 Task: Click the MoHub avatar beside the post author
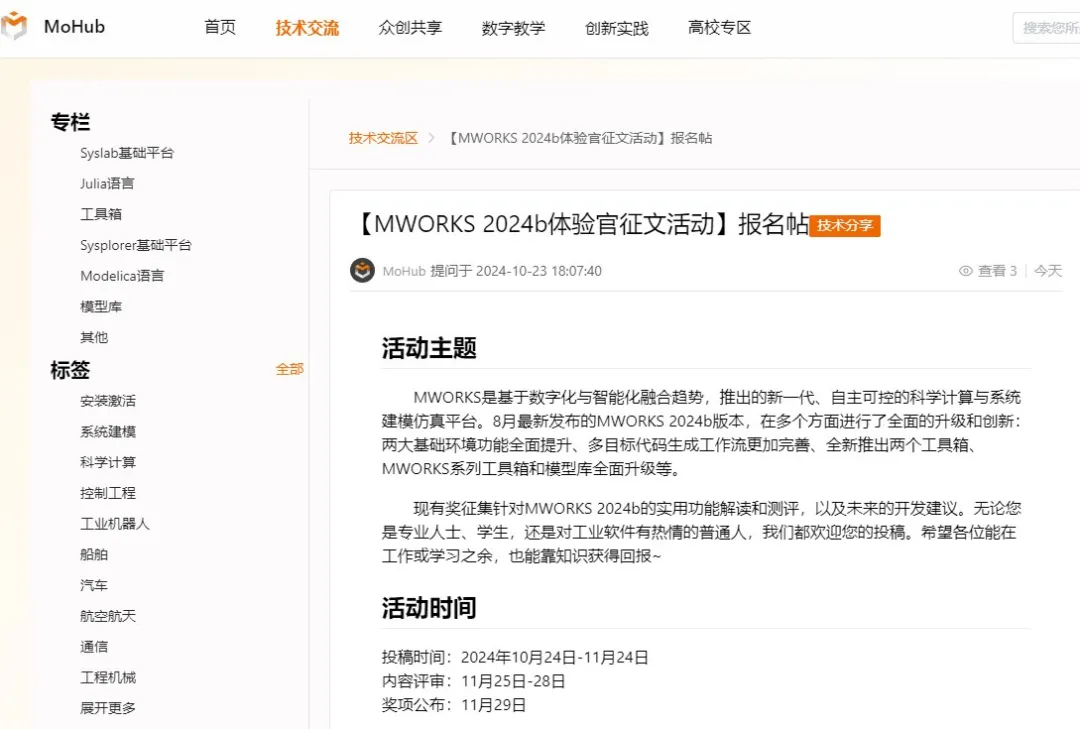(362, 270)
